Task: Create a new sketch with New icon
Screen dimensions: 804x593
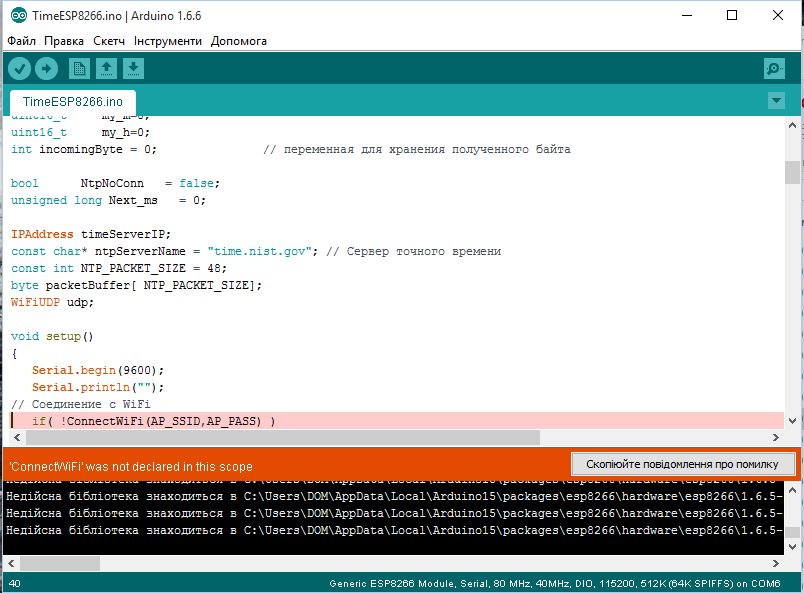Action: point(79,68)
